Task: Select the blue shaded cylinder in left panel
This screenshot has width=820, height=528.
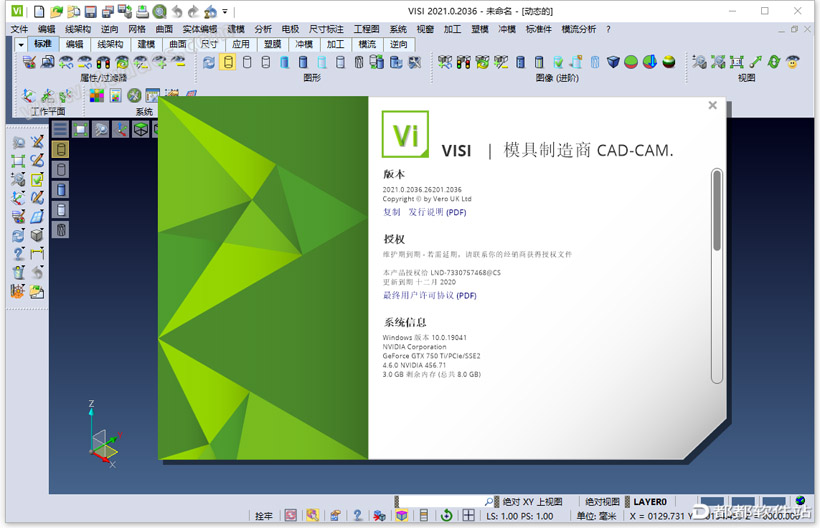Action: (61, 190)
